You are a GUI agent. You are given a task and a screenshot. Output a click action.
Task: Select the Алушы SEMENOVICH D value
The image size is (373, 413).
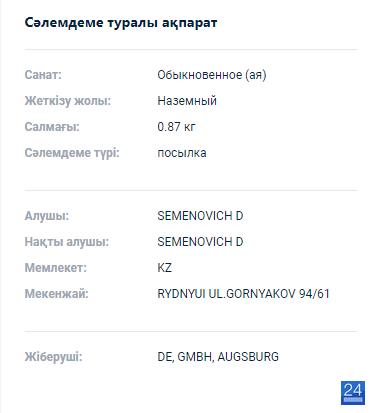click(200, 216)
